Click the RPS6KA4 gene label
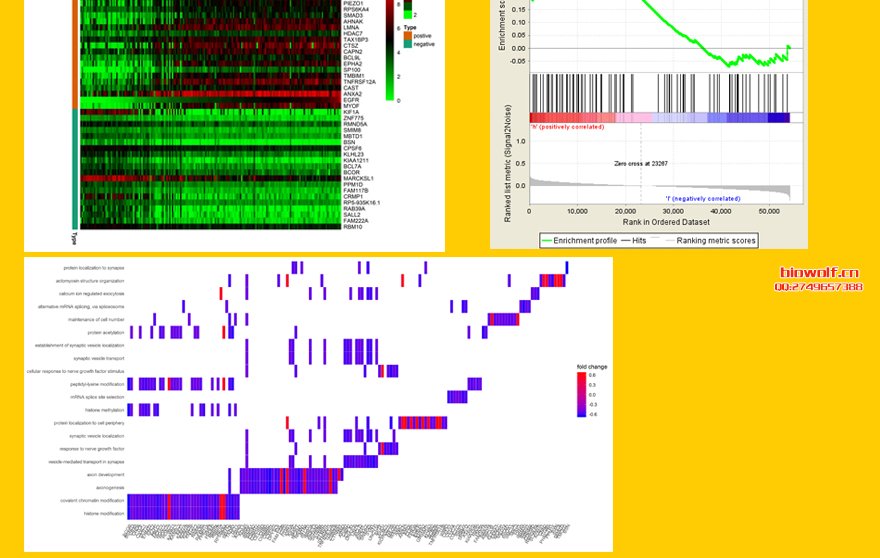 pos(356,10)
